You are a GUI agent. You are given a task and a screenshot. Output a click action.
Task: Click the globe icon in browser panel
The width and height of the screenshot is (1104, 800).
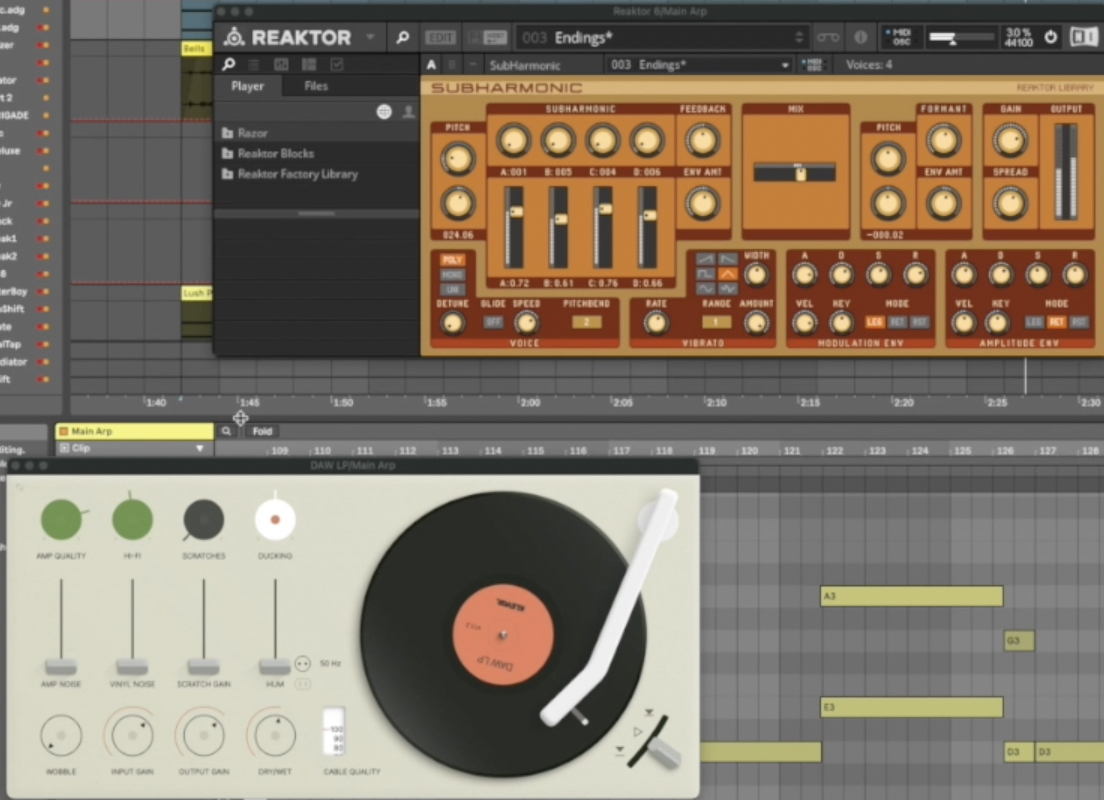coord(384,112)
